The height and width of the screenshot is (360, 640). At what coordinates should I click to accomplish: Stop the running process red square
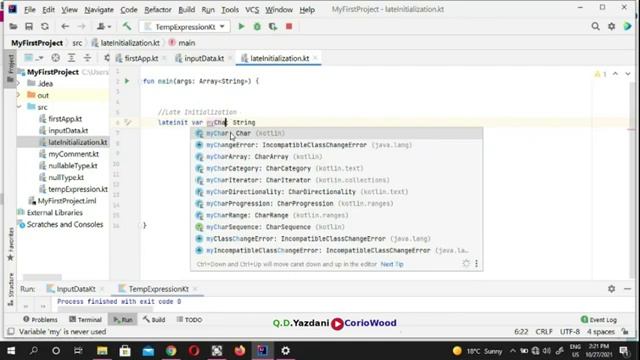[289, 27]
